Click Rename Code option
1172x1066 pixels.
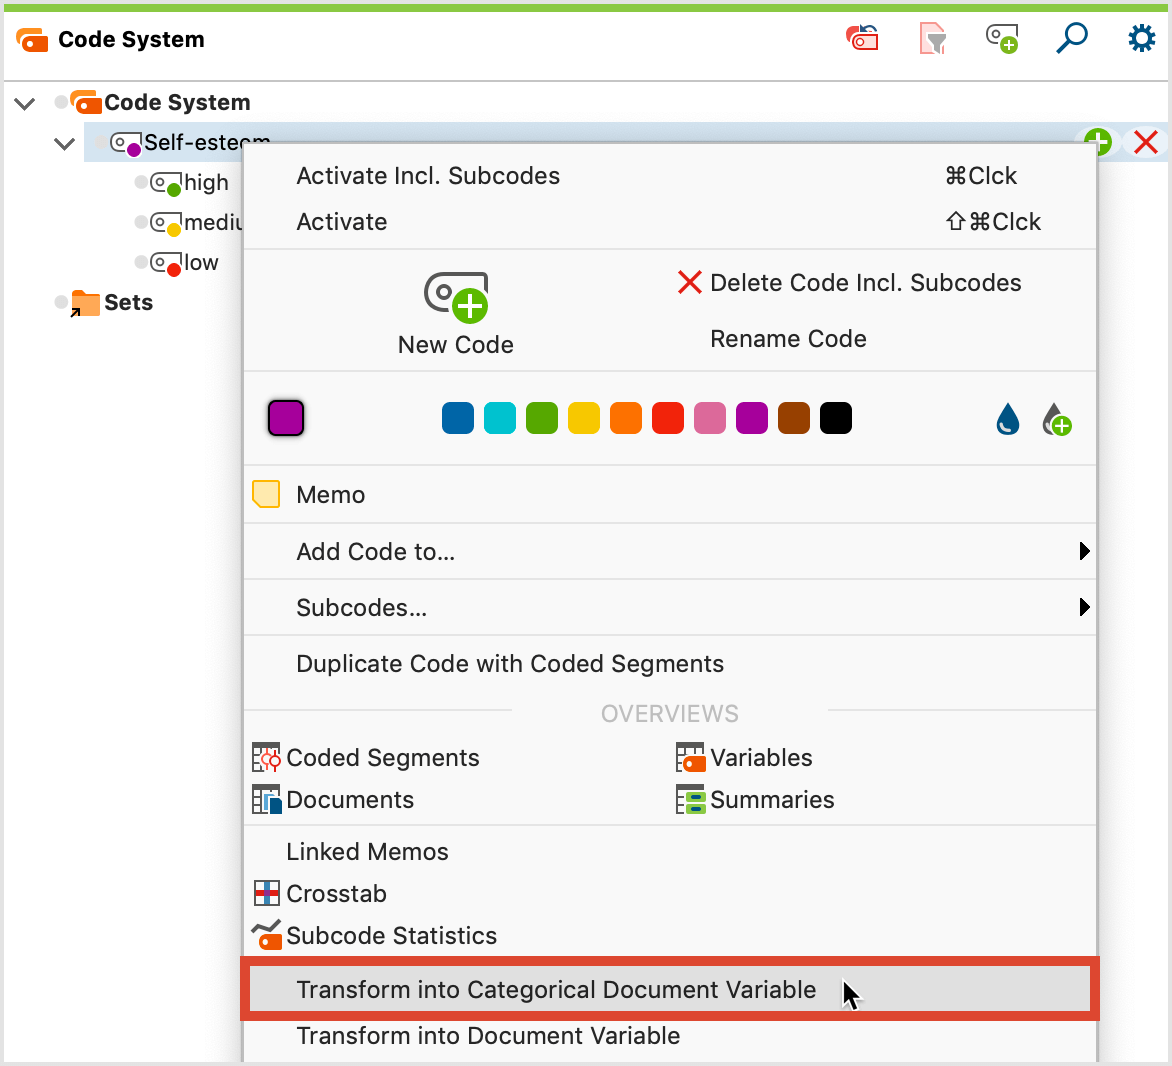(788, 339)
